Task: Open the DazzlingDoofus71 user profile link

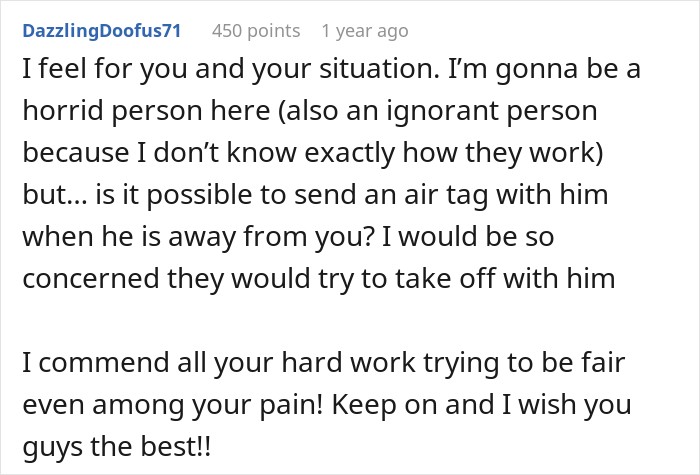Action: click(x=102, y=31)
